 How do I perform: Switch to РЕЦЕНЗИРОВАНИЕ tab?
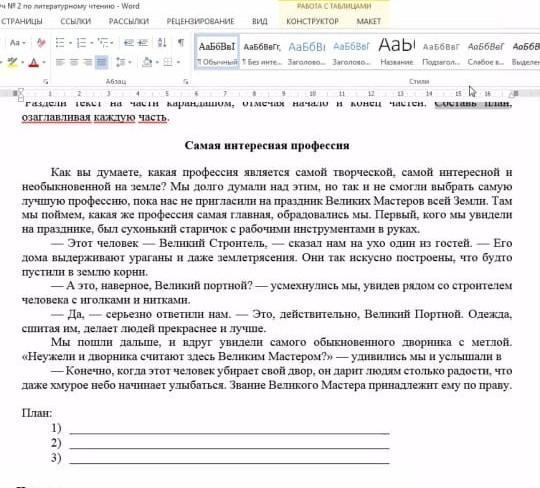pos(200,21)
